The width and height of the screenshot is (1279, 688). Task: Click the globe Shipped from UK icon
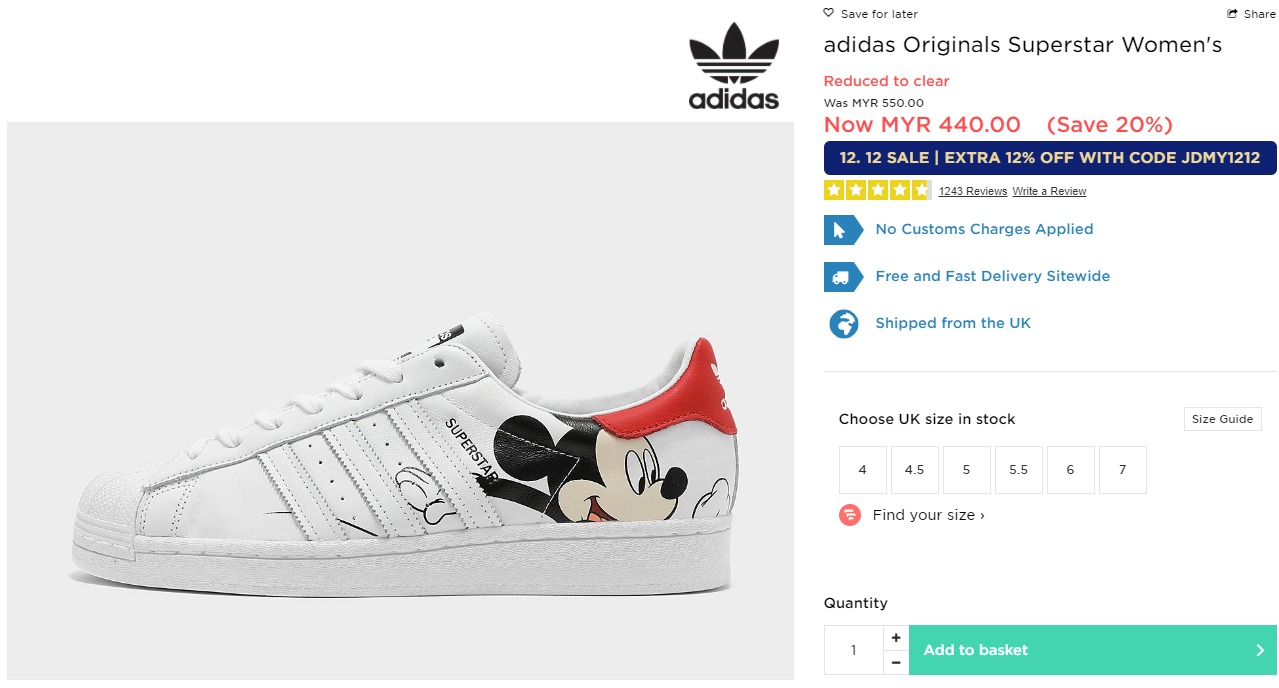[844, 324]
